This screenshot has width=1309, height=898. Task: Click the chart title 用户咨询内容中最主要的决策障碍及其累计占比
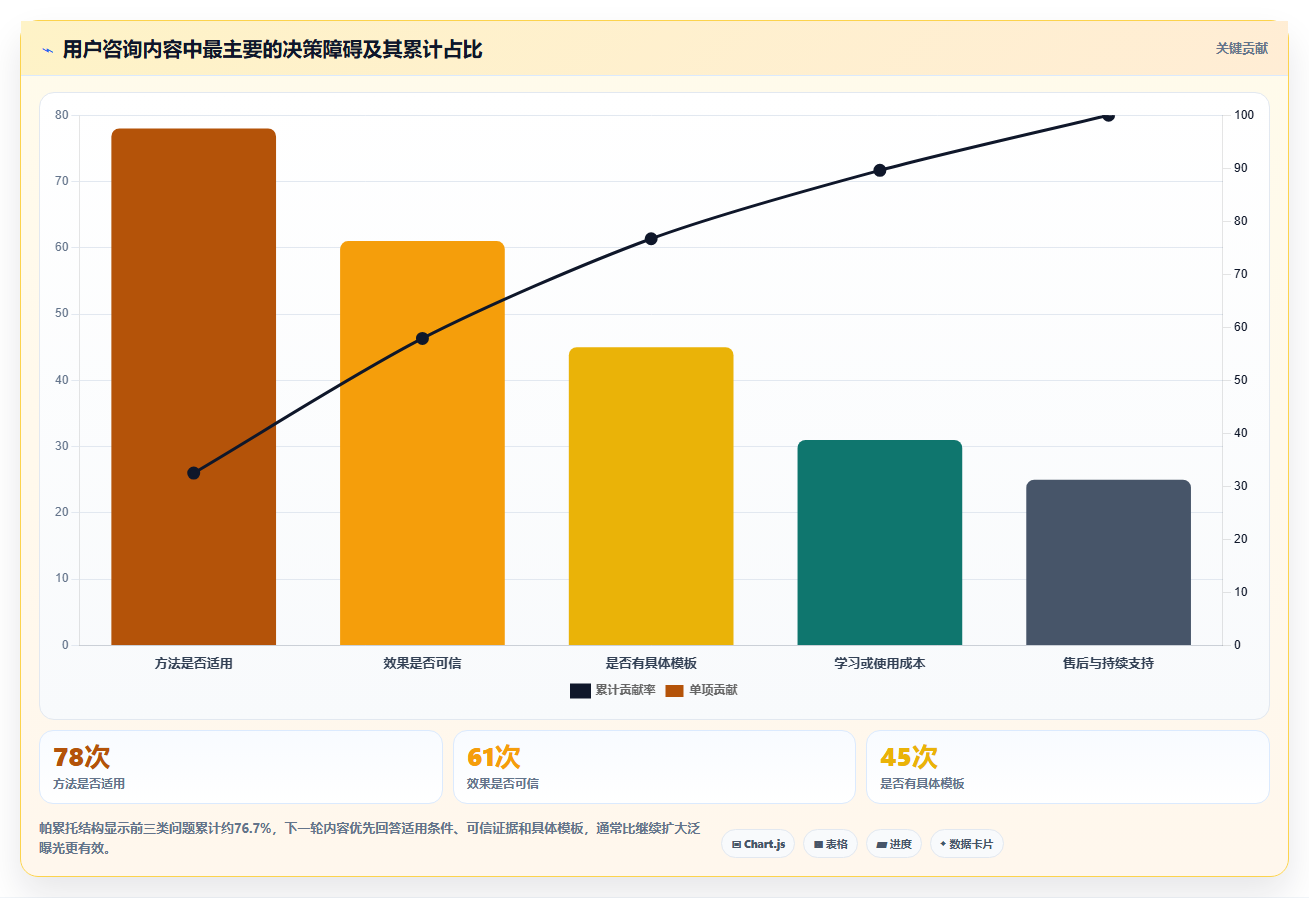point(272,49)
